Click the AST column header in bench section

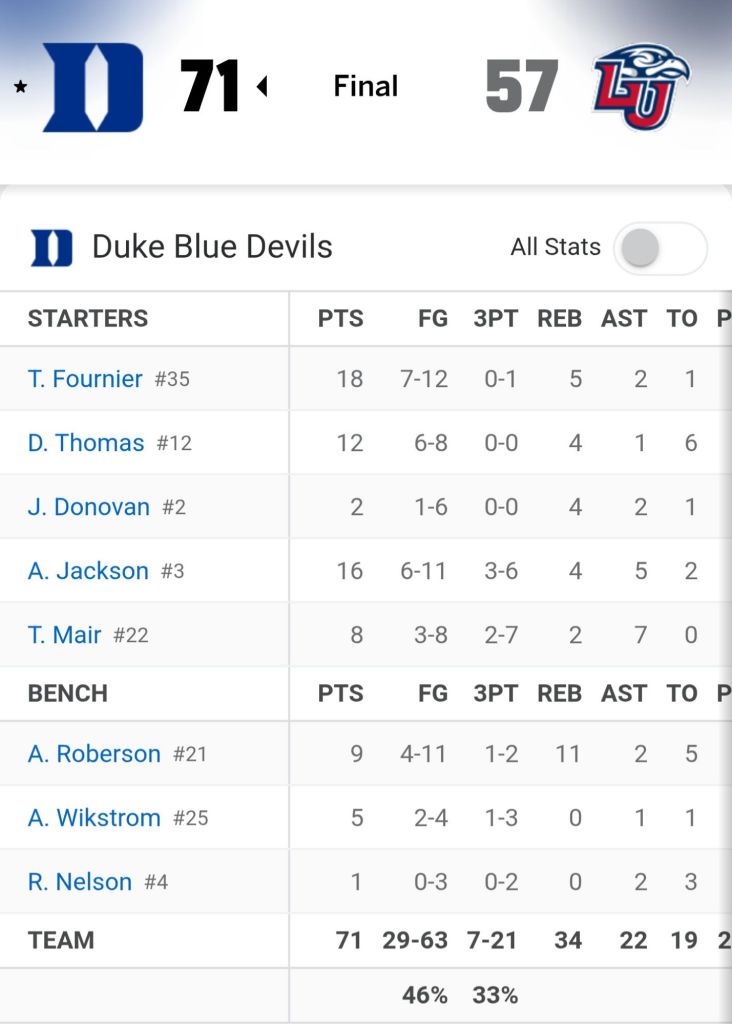624,694
